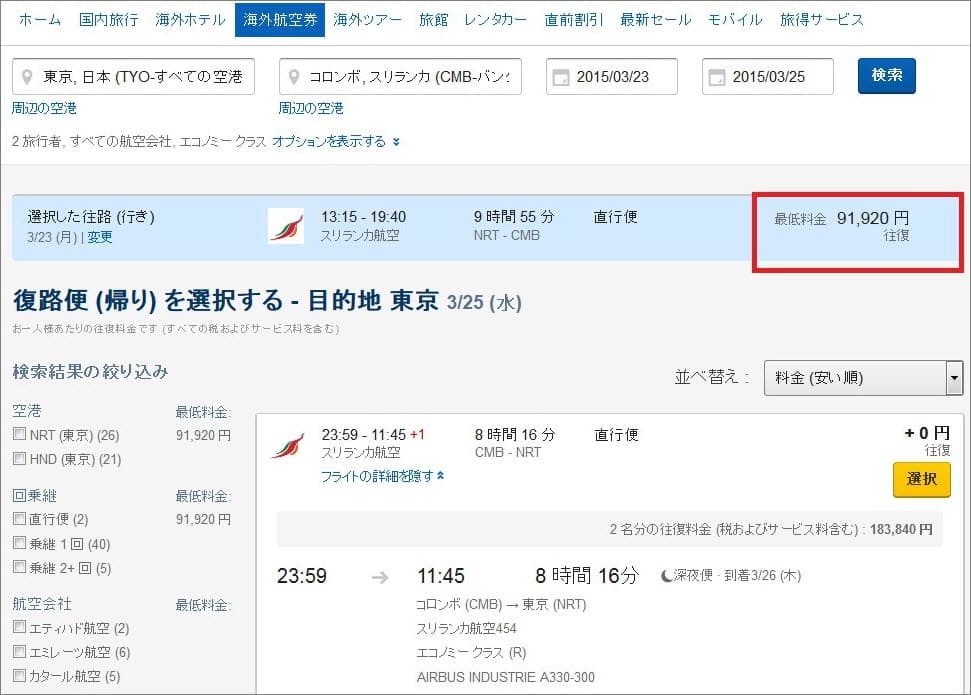Click the yellow 選択 button
The height and width of the screenshot is (695, 971).
pos(921,480)
